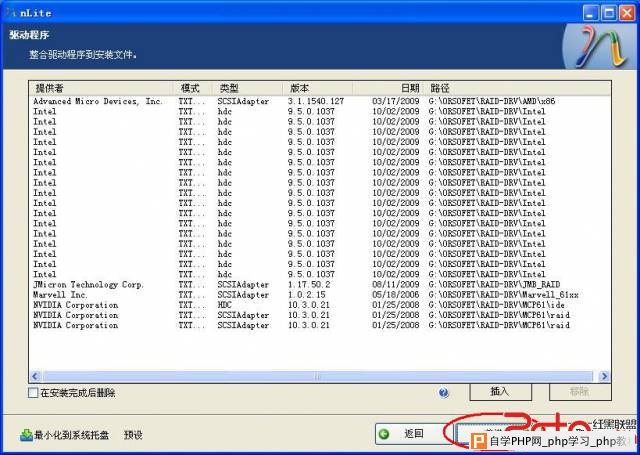
Task: Click date 05/18/2006 cell
Action: (396, 295)
